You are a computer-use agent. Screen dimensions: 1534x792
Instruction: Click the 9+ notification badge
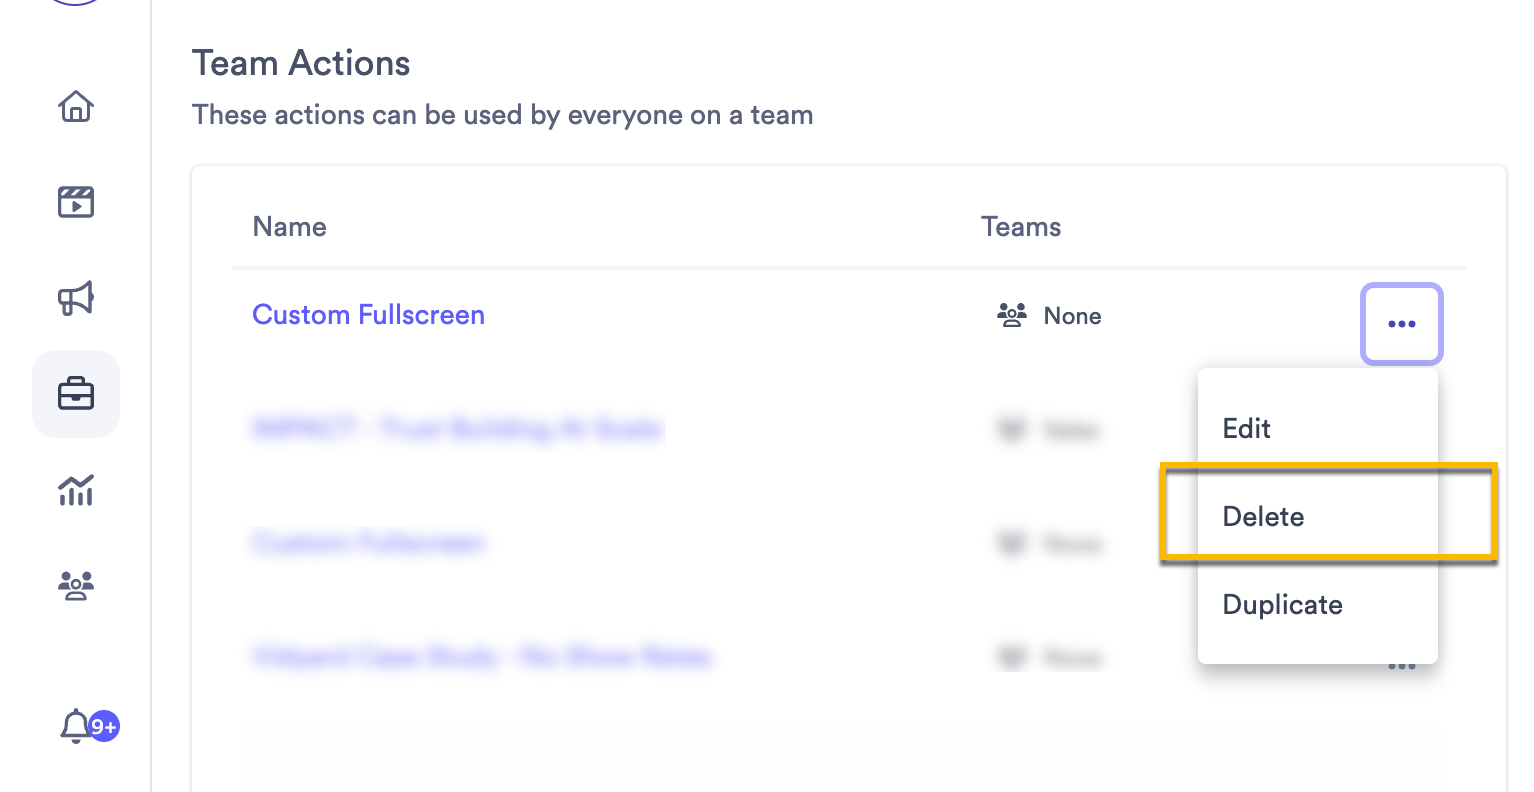coord(102,727)
